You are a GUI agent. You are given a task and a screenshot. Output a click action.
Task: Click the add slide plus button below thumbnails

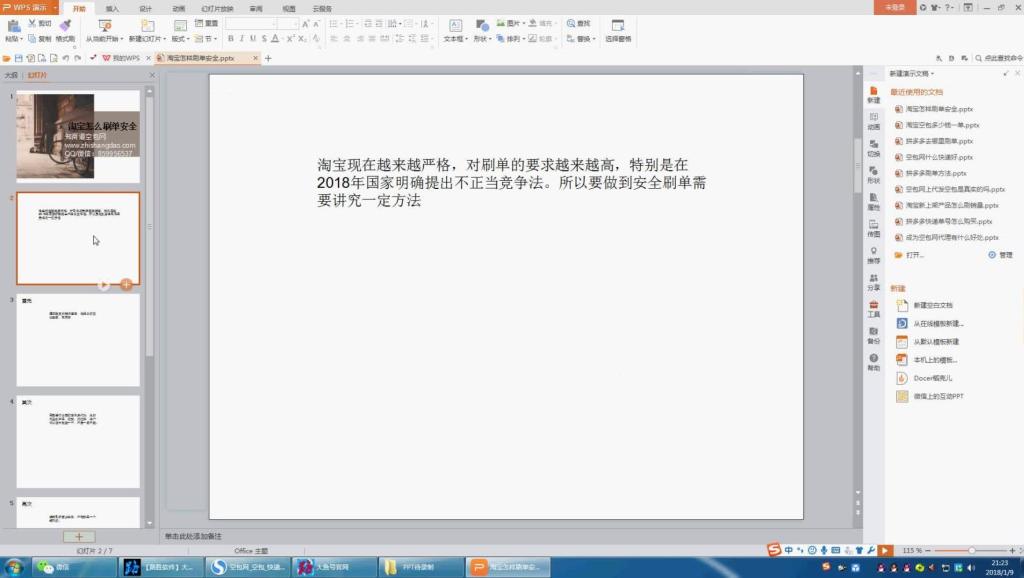tap(79, 537)
